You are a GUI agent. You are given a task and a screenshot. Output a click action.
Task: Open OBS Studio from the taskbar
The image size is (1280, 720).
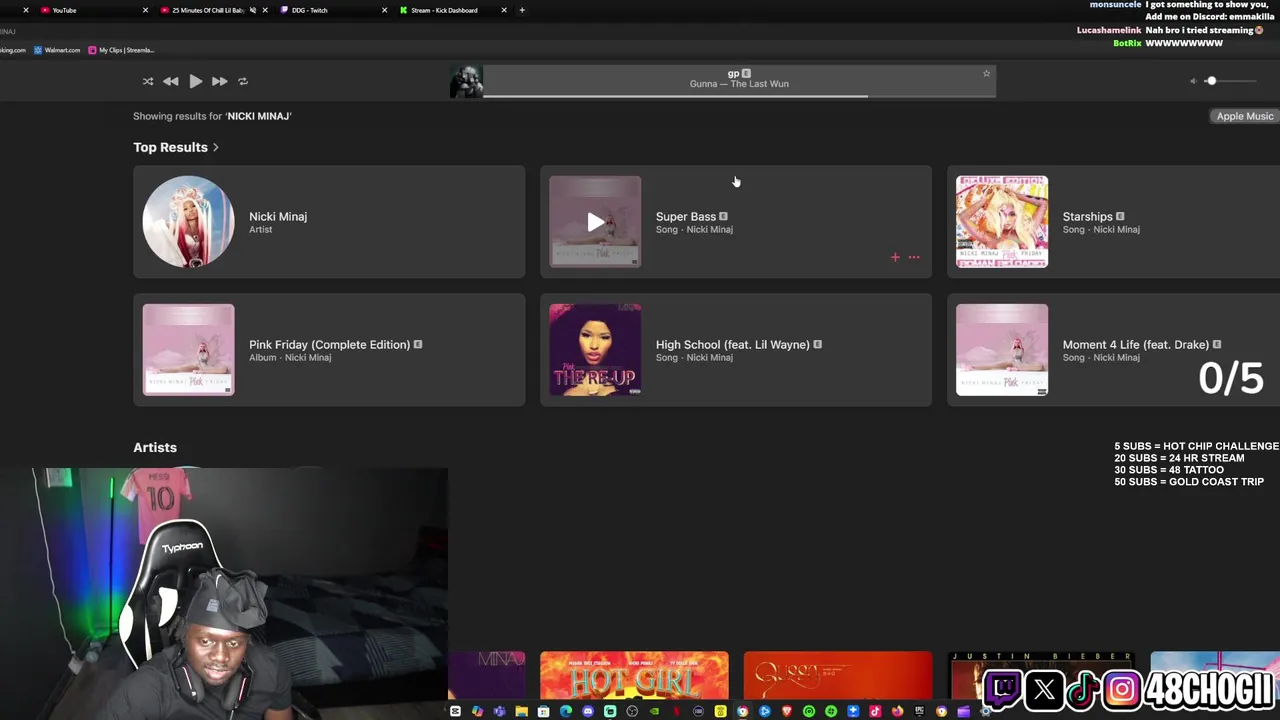(632, 711)
